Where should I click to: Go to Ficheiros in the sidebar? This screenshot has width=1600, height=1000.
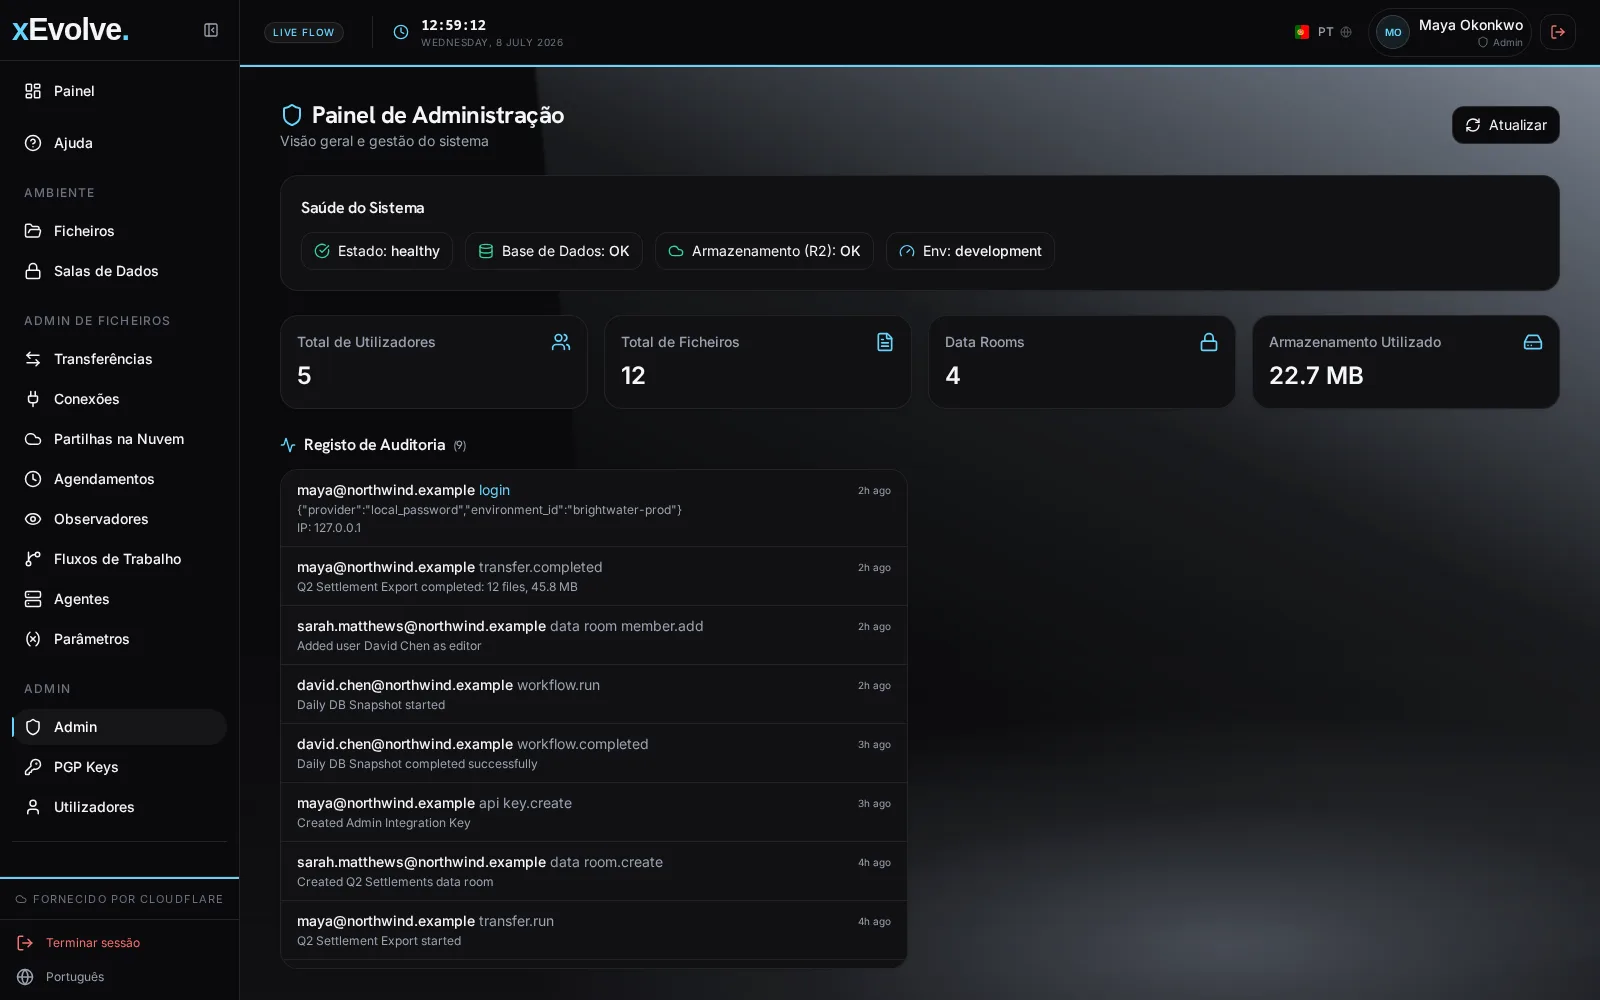120,231
